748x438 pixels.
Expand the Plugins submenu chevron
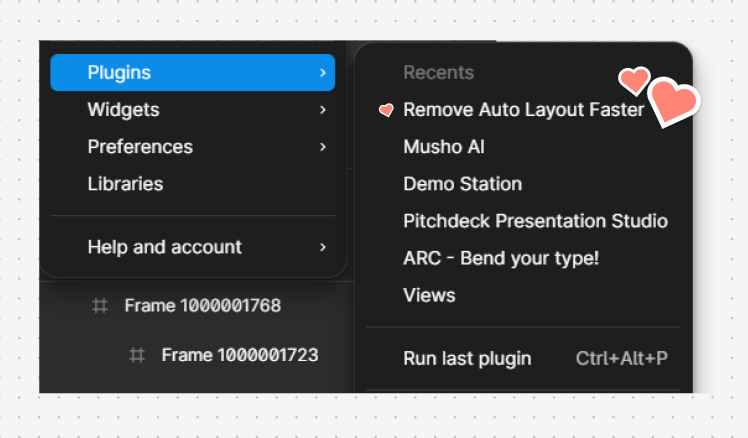323,73
